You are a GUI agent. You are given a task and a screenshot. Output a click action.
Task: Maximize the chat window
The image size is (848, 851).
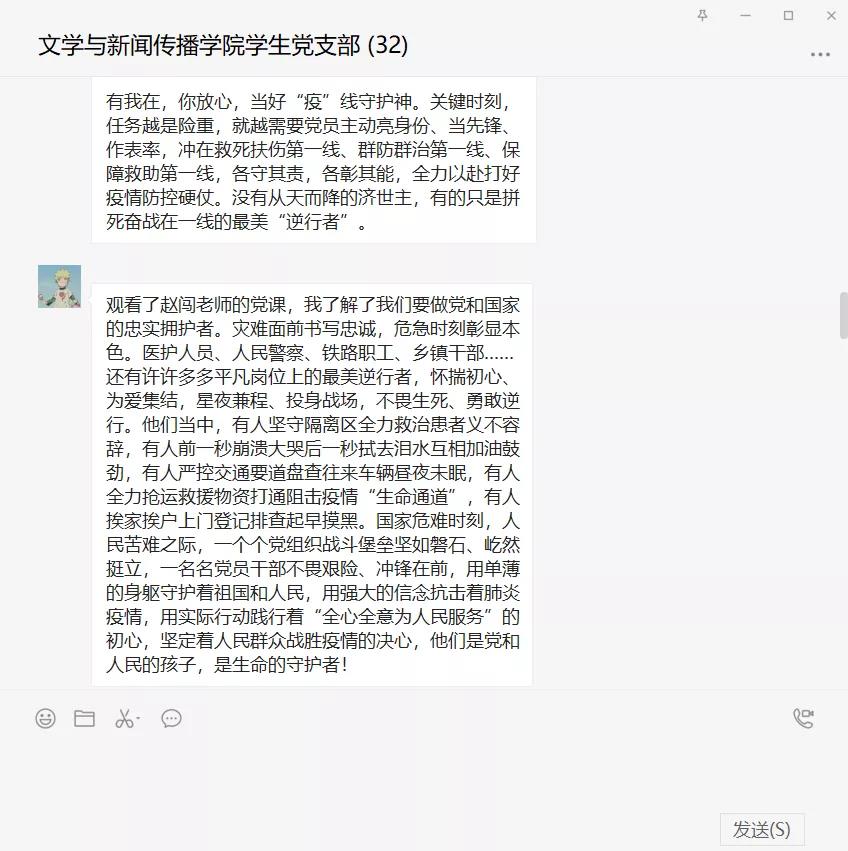[x=788, y=15]
